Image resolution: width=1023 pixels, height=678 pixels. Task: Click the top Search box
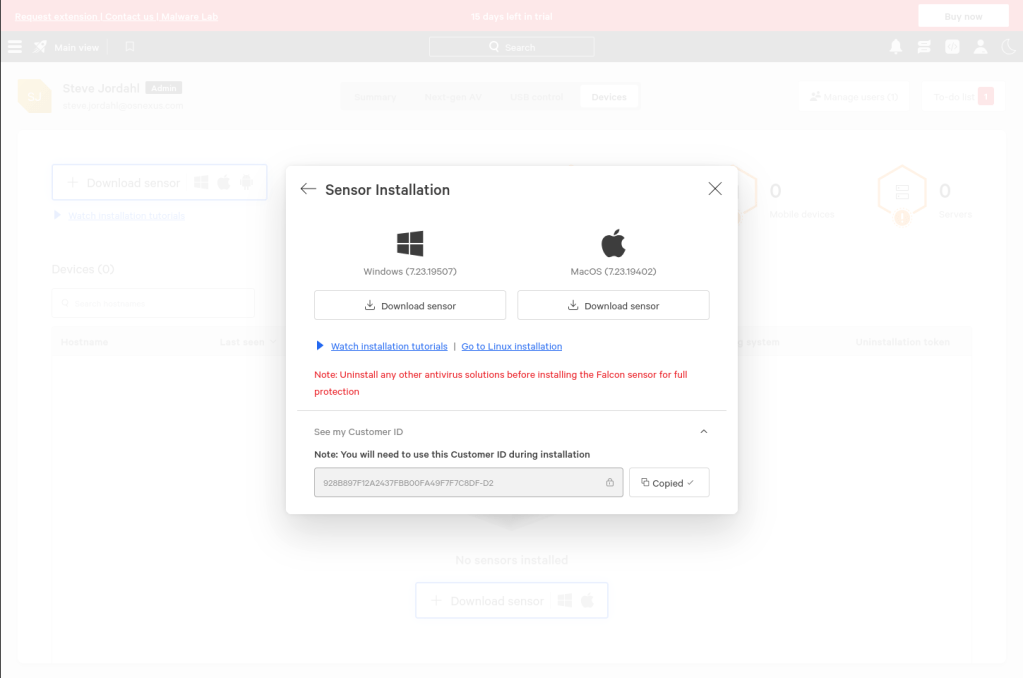tap(511, 47)
